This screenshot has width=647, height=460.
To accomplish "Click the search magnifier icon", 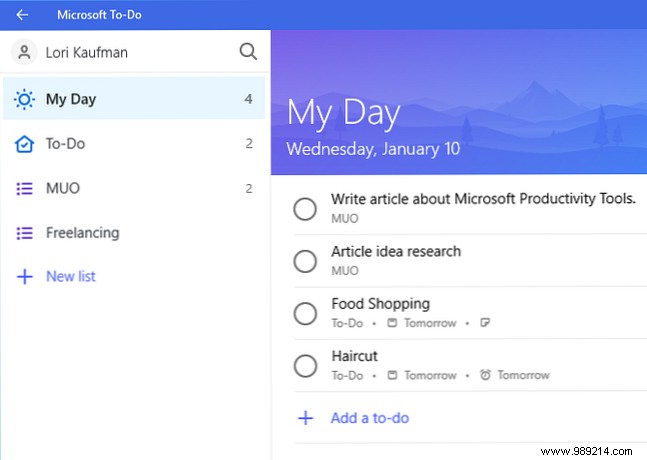I will [248, 52].
